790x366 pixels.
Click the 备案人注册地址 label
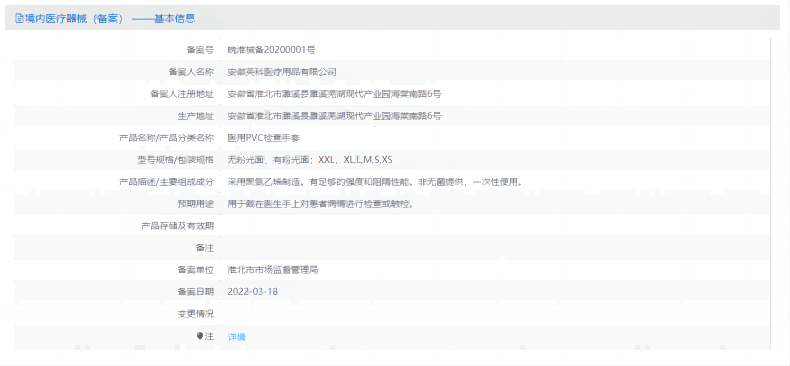pyautogui.click(x=182, y=94)
